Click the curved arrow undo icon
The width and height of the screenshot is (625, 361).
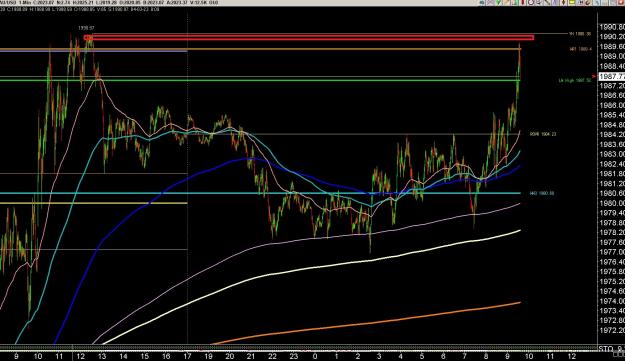point(588,2)
